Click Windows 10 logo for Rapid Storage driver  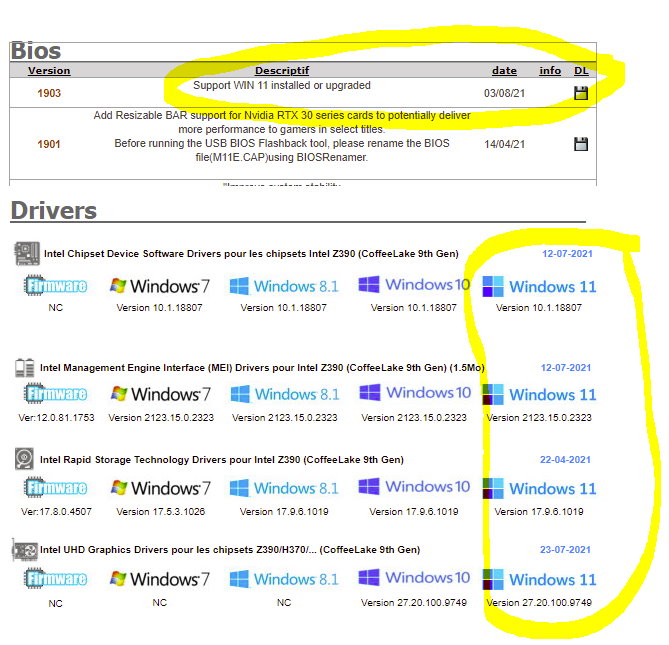pos(414,487)
